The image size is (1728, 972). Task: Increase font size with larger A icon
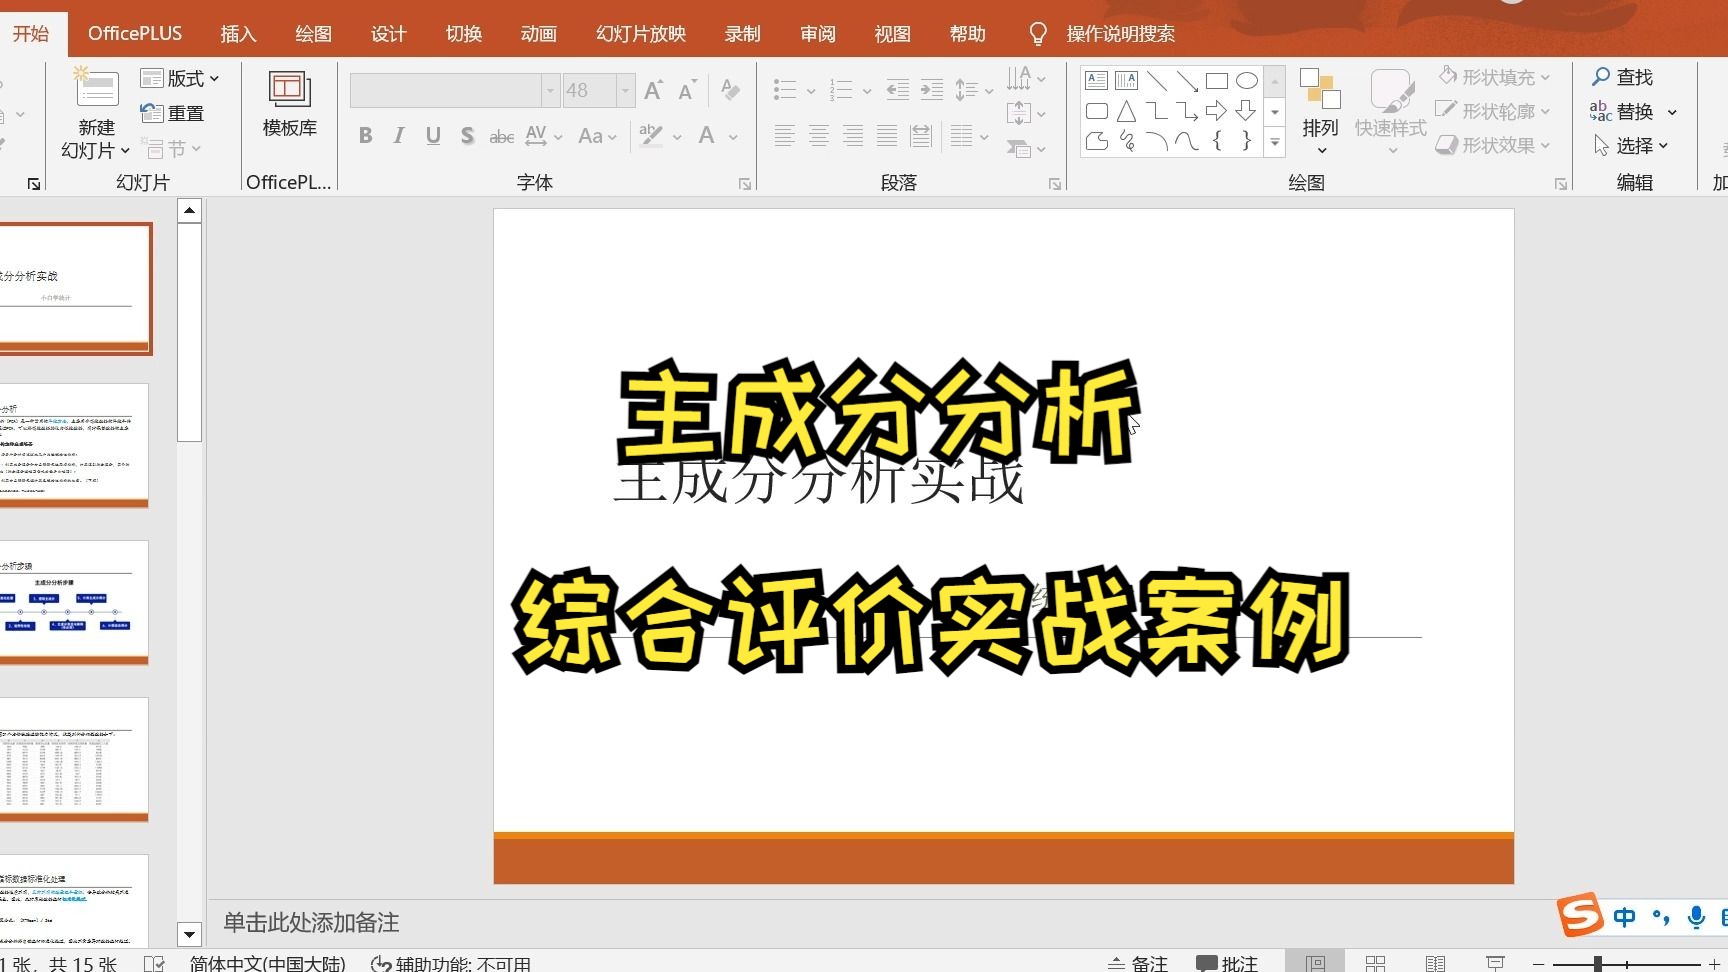coord(653,90)
